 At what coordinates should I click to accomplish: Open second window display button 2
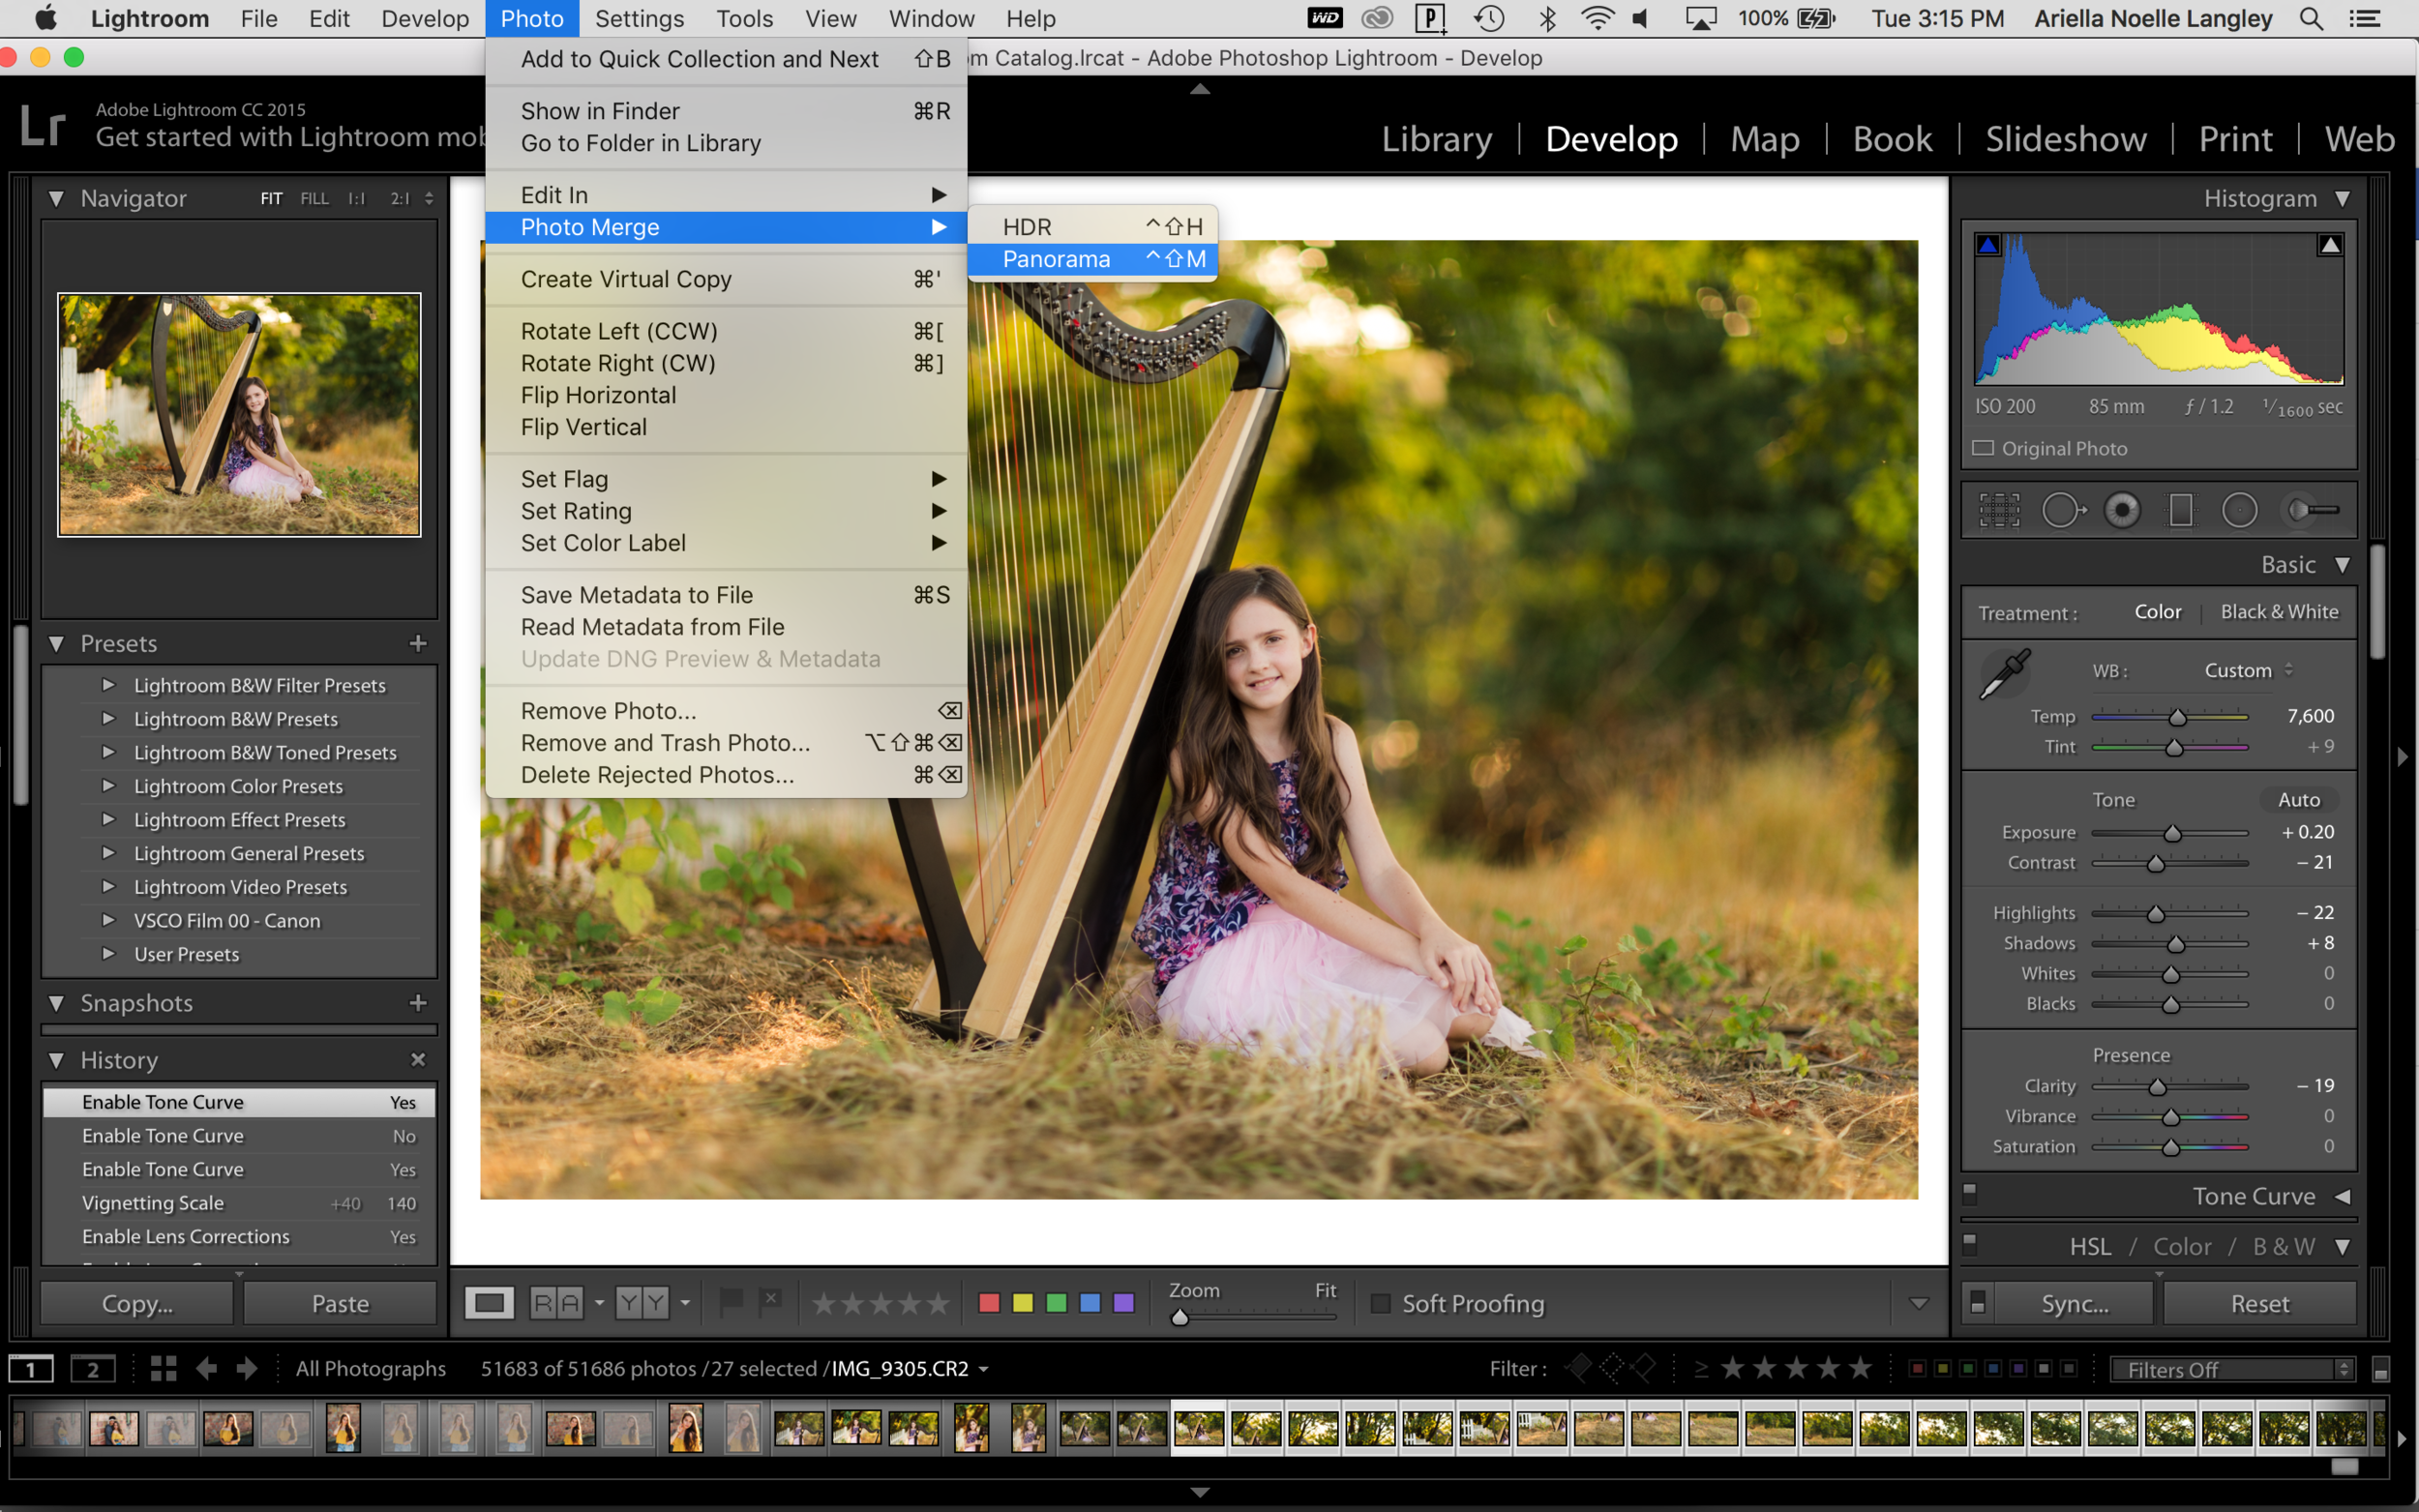coord(93,1369)
